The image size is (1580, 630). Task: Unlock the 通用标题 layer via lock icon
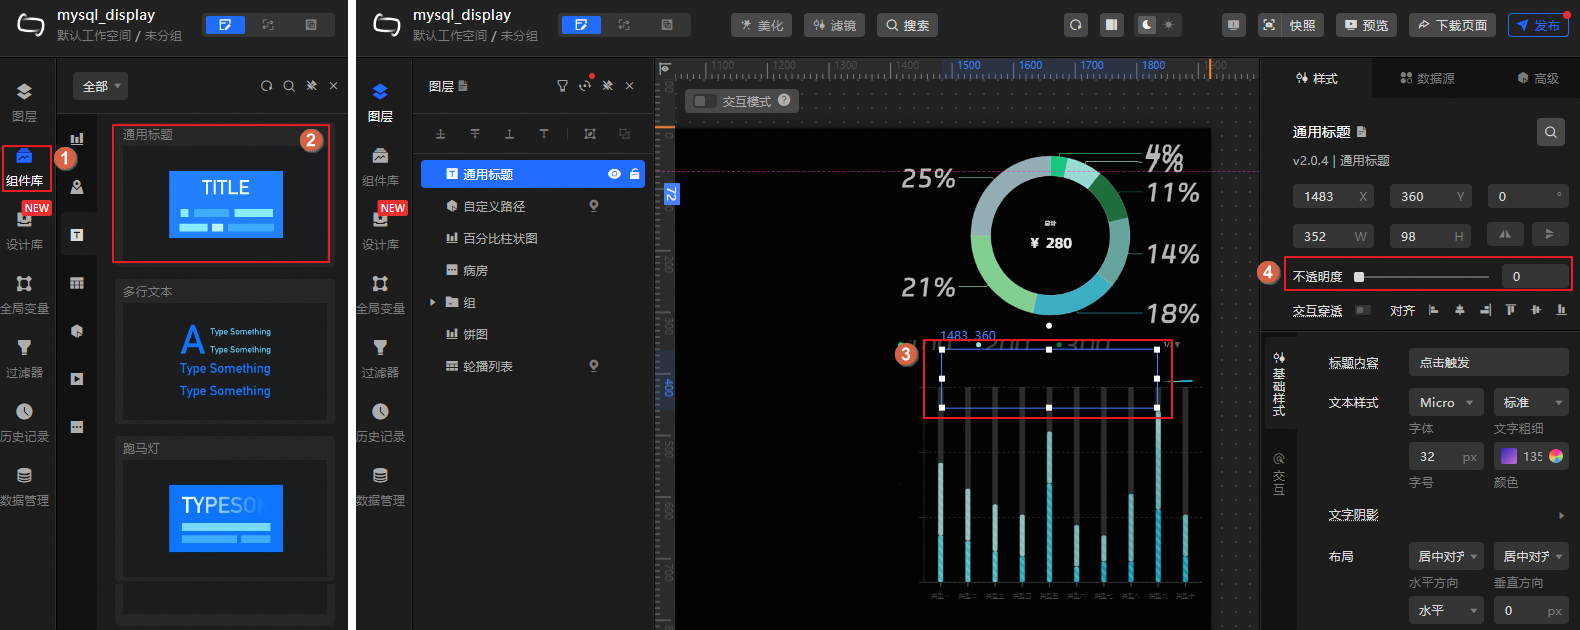634,174
